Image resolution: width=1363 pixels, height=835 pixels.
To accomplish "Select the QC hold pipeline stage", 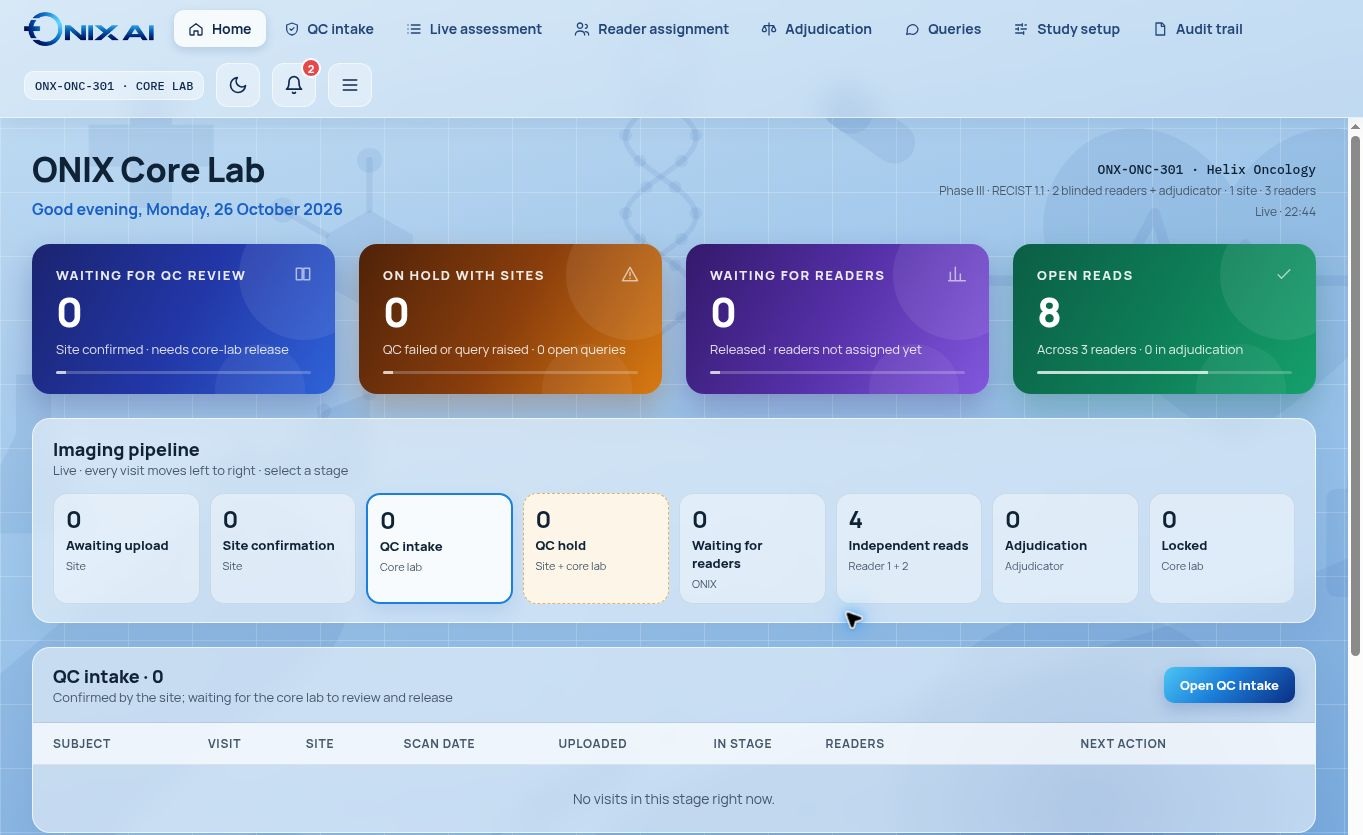I will [596, 548].
